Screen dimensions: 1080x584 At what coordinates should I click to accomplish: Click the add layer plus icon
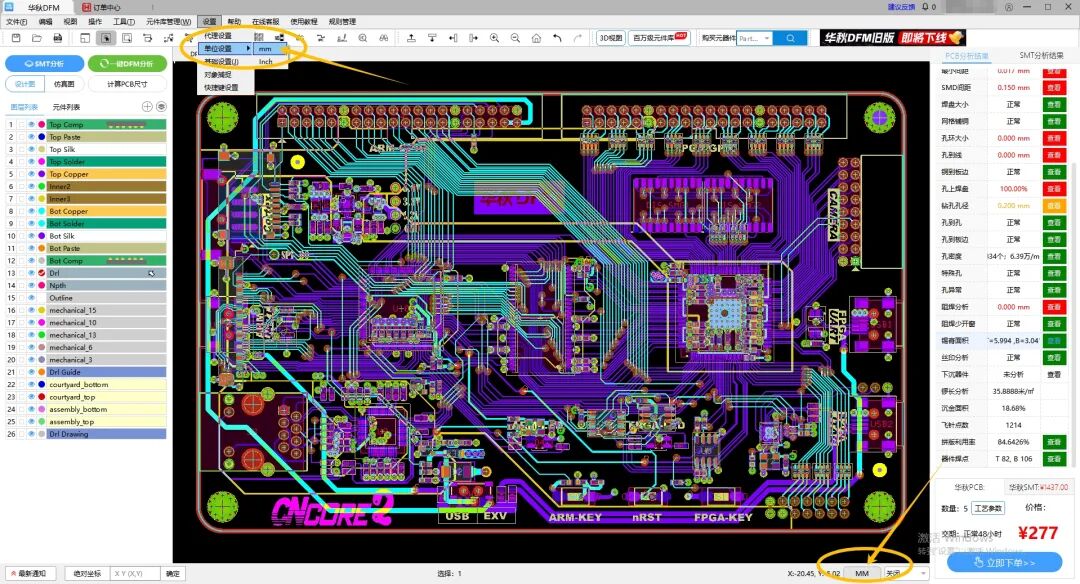(147, 106)
